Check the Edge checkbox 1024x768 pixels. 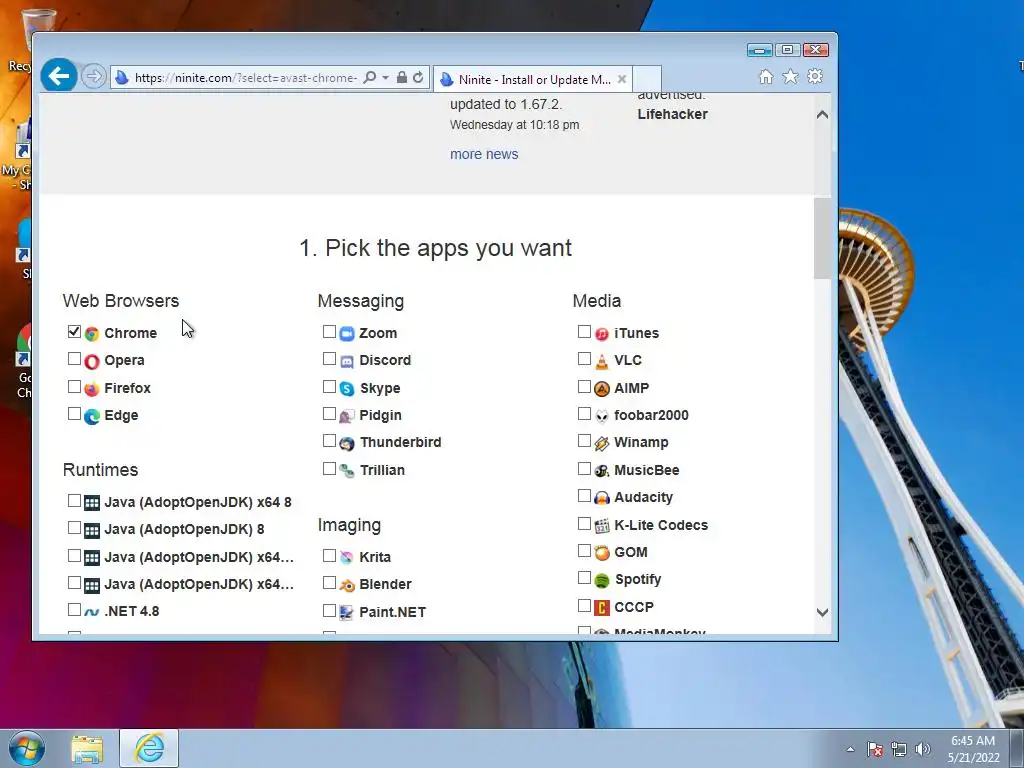pyautogui.click(x=74, y=414)
